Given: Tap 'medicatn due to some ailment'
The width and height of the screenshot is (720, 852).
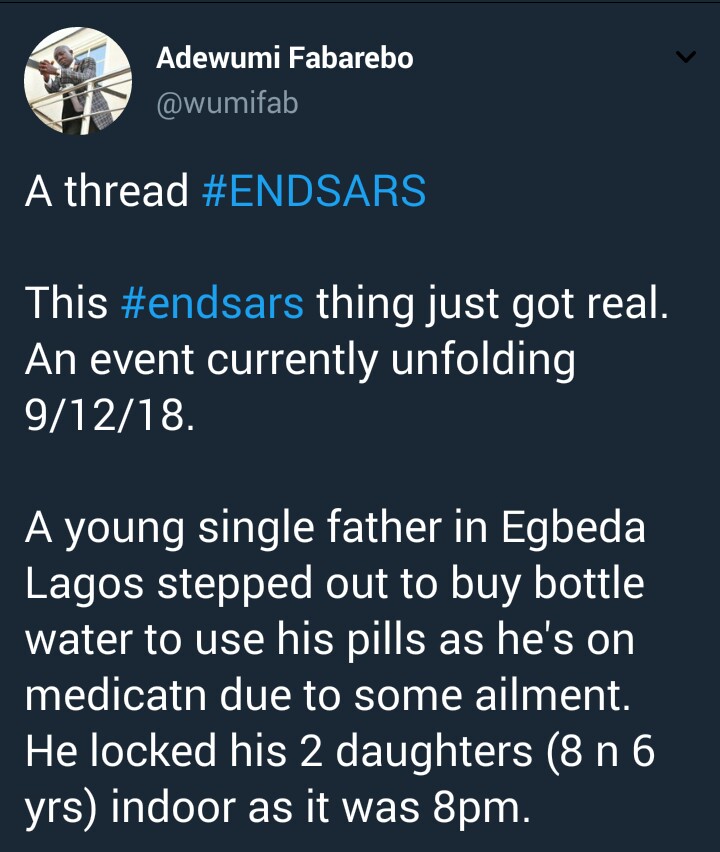Looking at the screenshot, I should pos(327,695).
